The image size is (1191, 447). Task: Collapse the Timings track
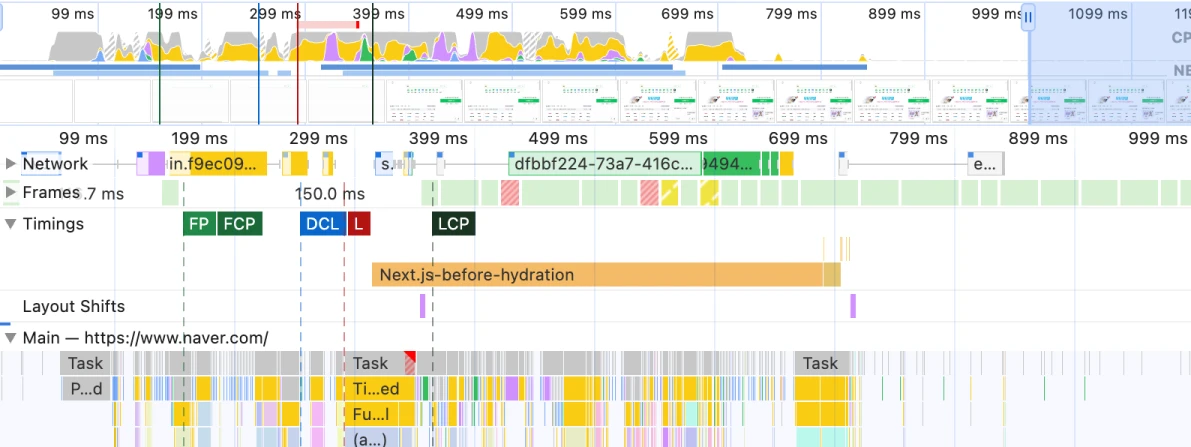(11, 224)
